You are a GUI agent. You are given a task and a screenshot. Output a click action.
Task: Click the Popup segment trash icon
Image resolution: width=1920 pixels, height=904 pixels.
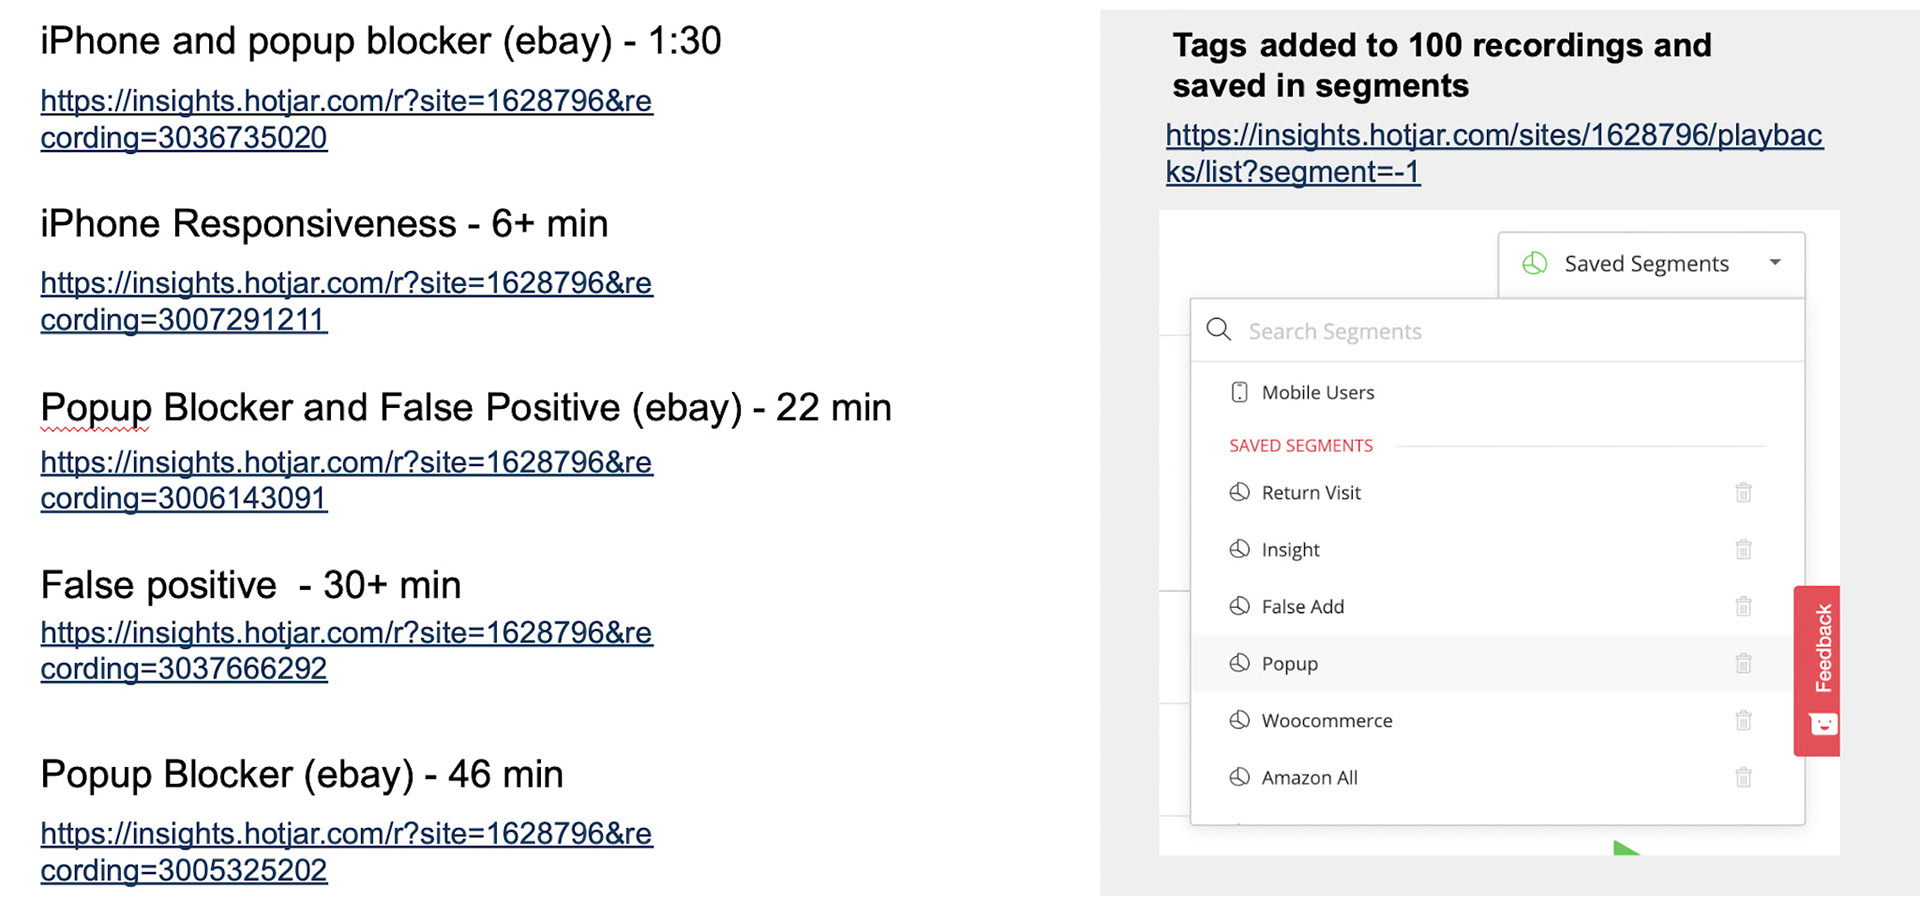click(x=1743, y=663)
